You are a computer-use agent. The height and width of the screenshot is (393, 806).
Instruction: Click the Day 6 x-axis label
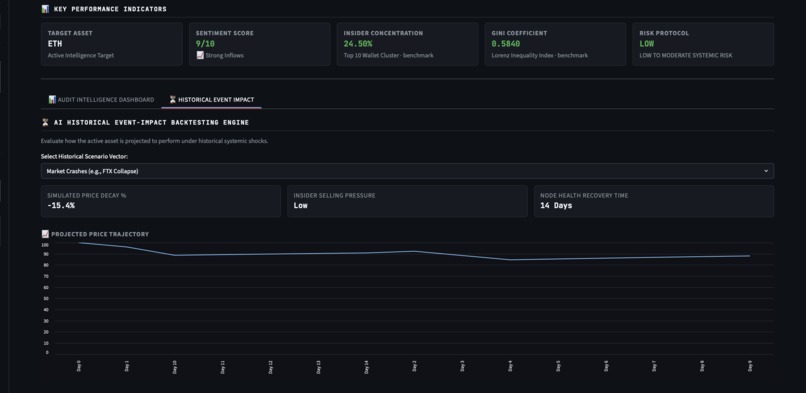606,367
